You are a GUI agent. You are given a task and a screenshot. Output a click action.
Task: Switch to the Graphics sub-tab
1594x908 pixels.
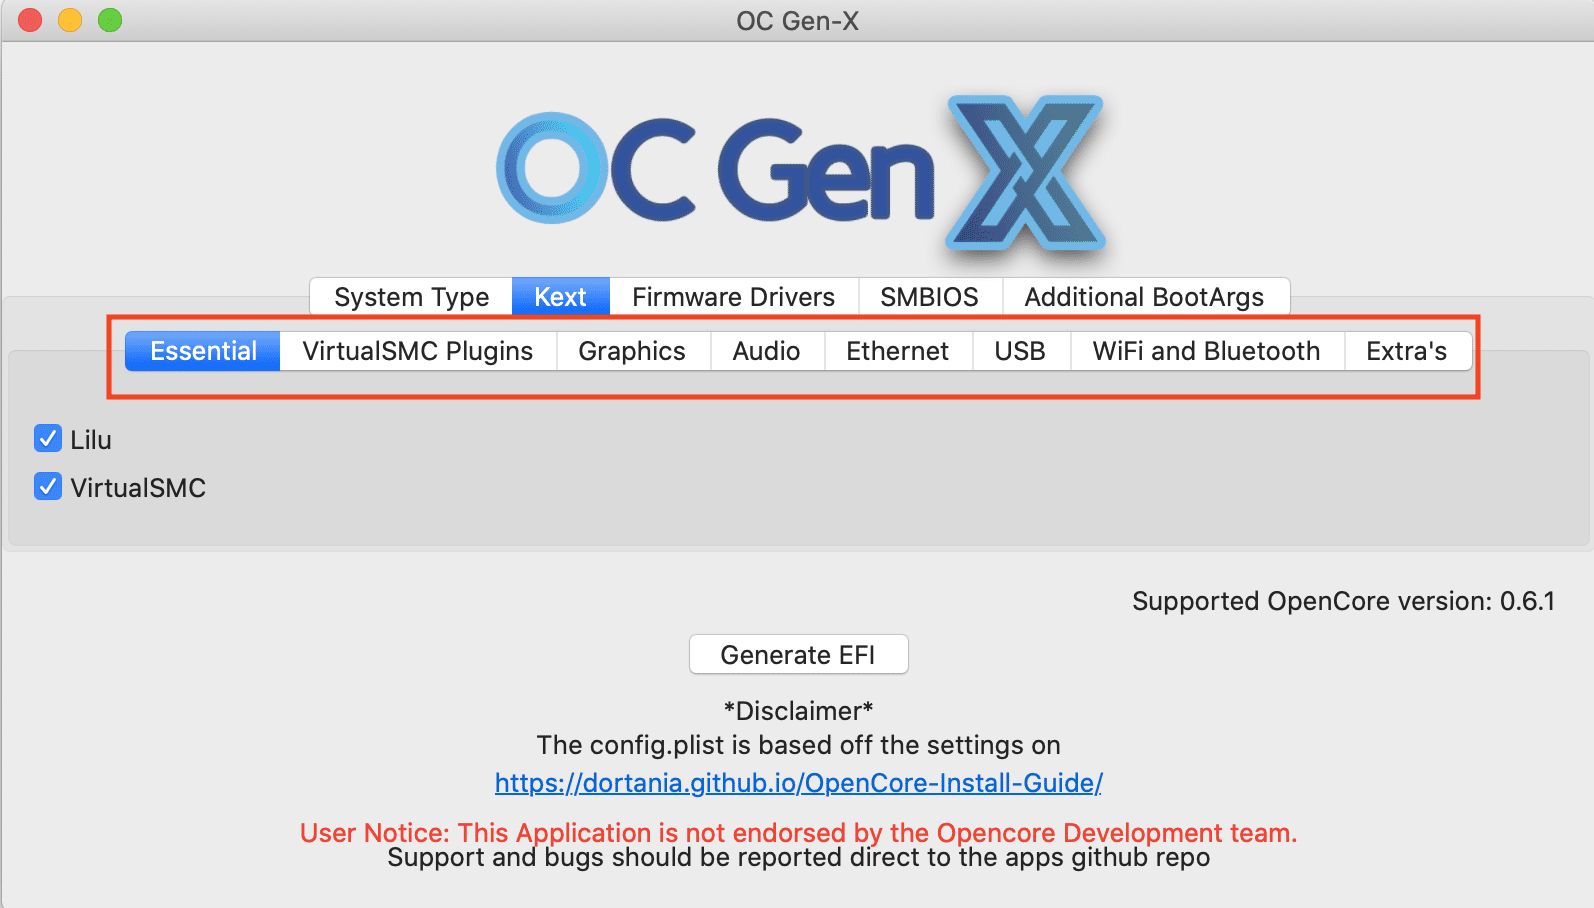(x=632, y=351)
